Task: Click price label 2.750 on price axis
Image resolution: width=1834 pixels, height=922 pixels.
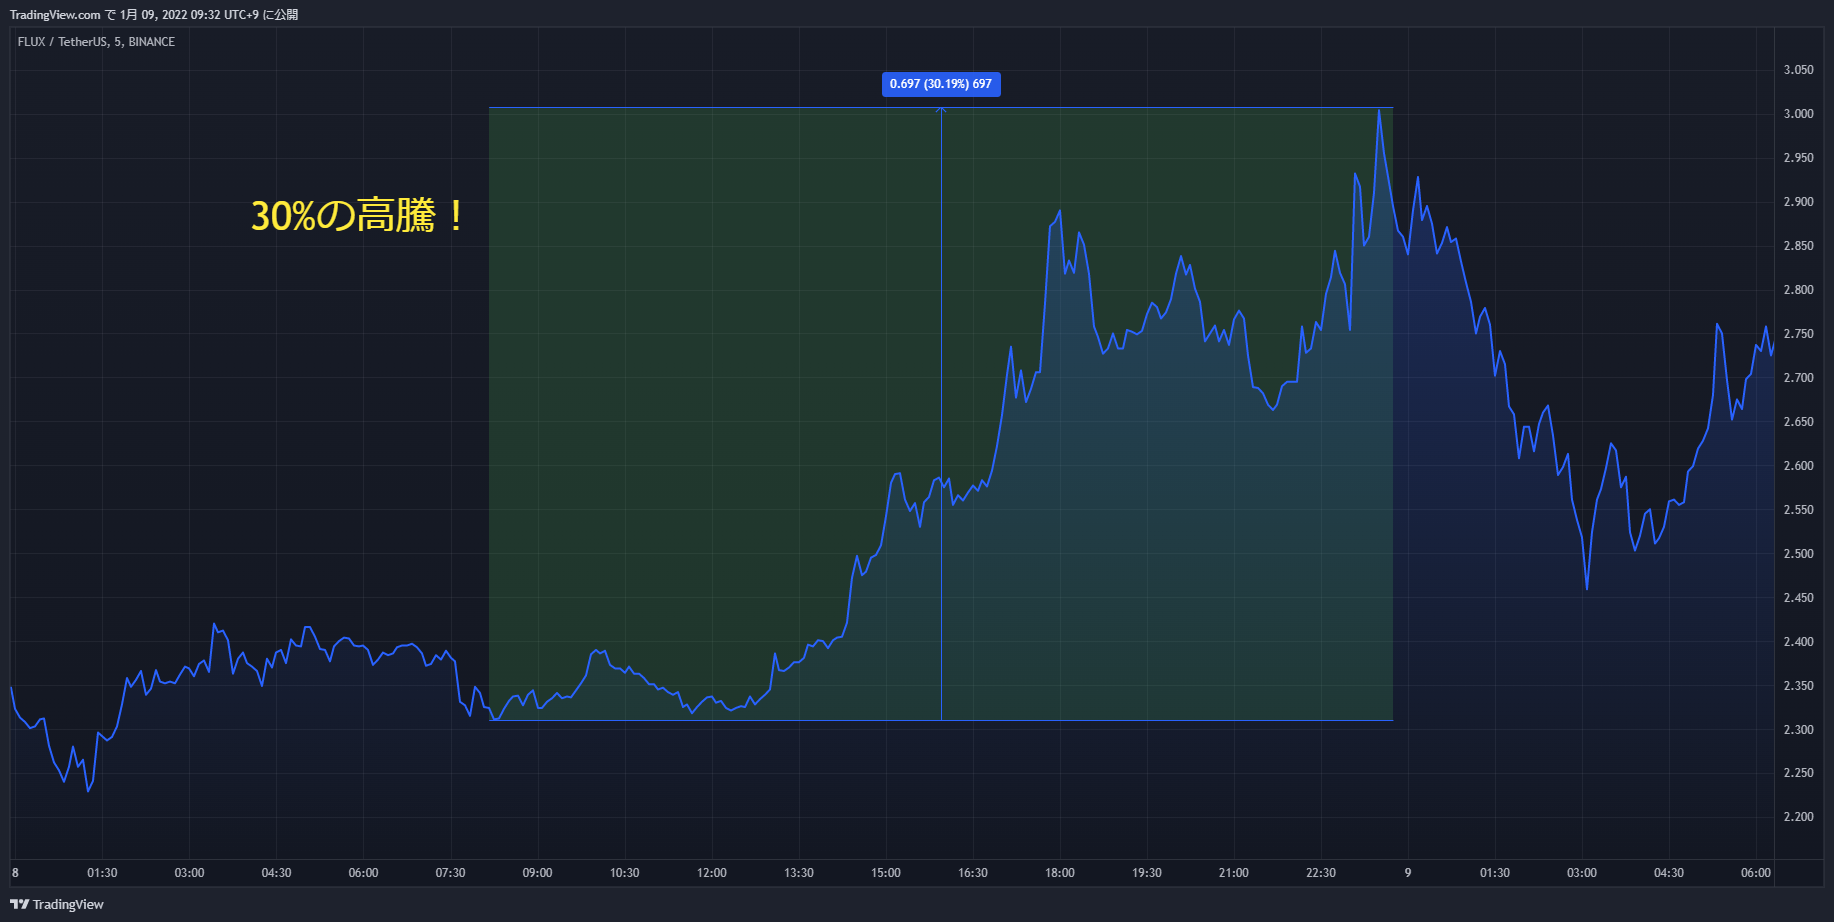Action: (x=1798, y=334)
